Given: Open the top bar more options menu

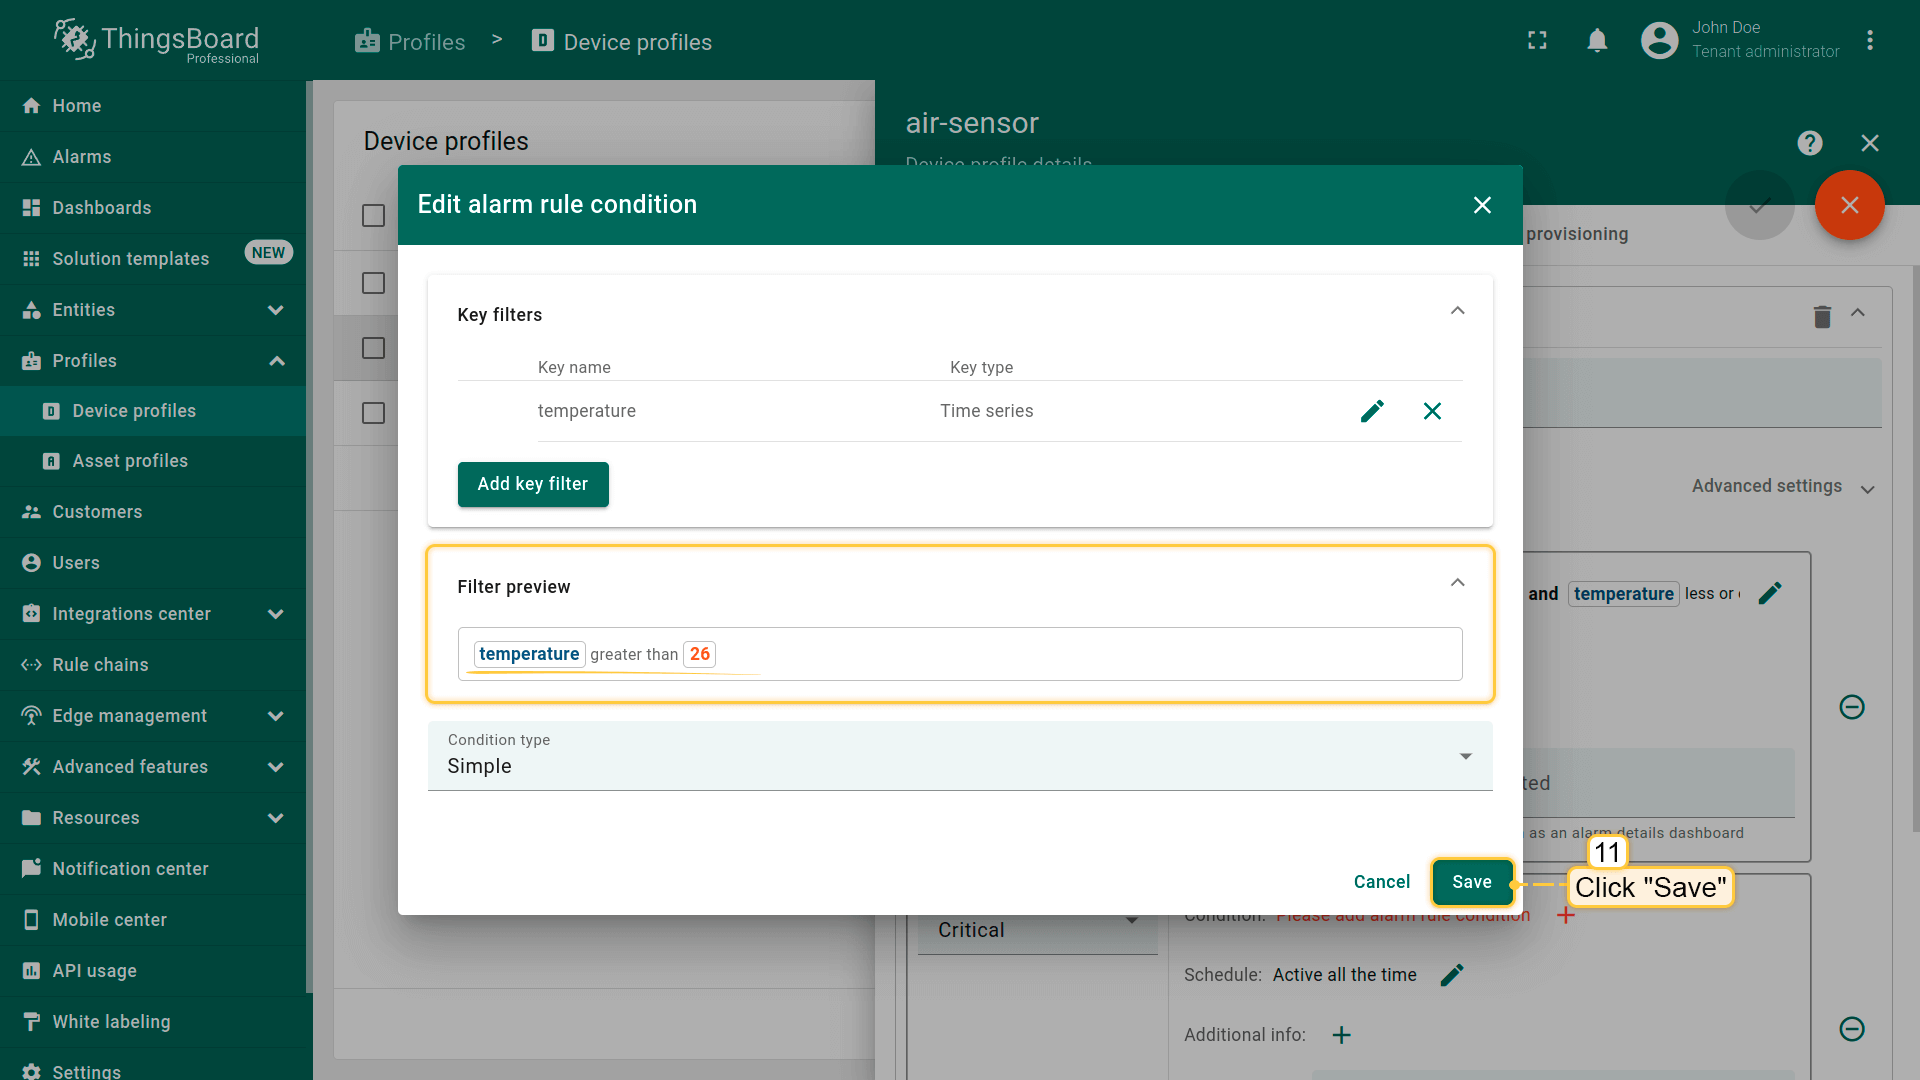Looking at the screenshot, I should tap(1869, 40).
